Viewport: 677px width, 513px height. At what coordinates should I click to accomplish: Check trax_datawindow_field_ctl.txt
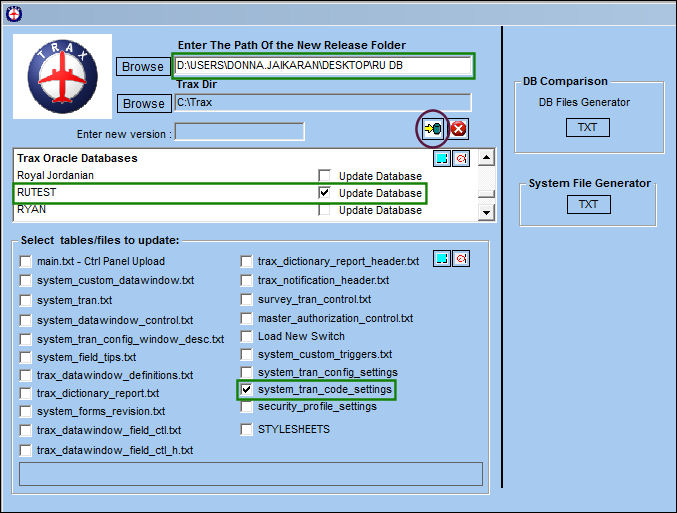tap(25, 431)
